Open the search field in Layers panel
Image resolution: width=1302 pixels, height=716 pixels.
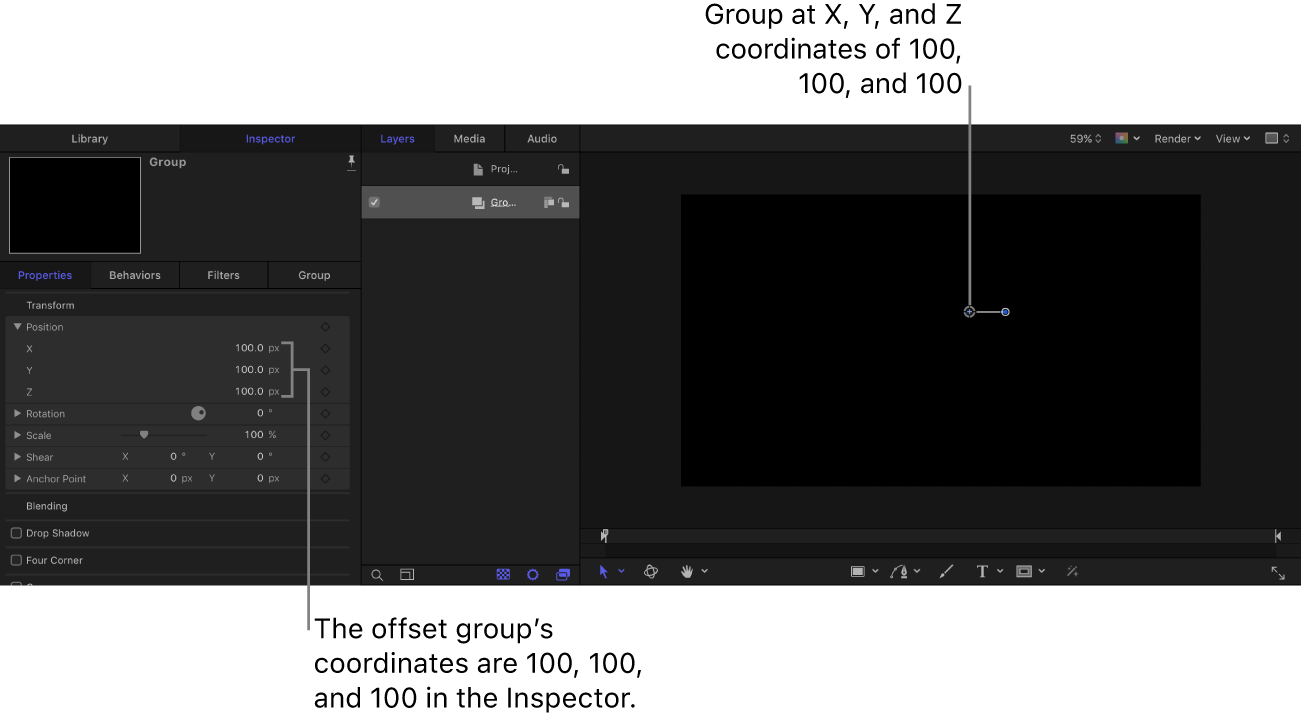(377, 575)
